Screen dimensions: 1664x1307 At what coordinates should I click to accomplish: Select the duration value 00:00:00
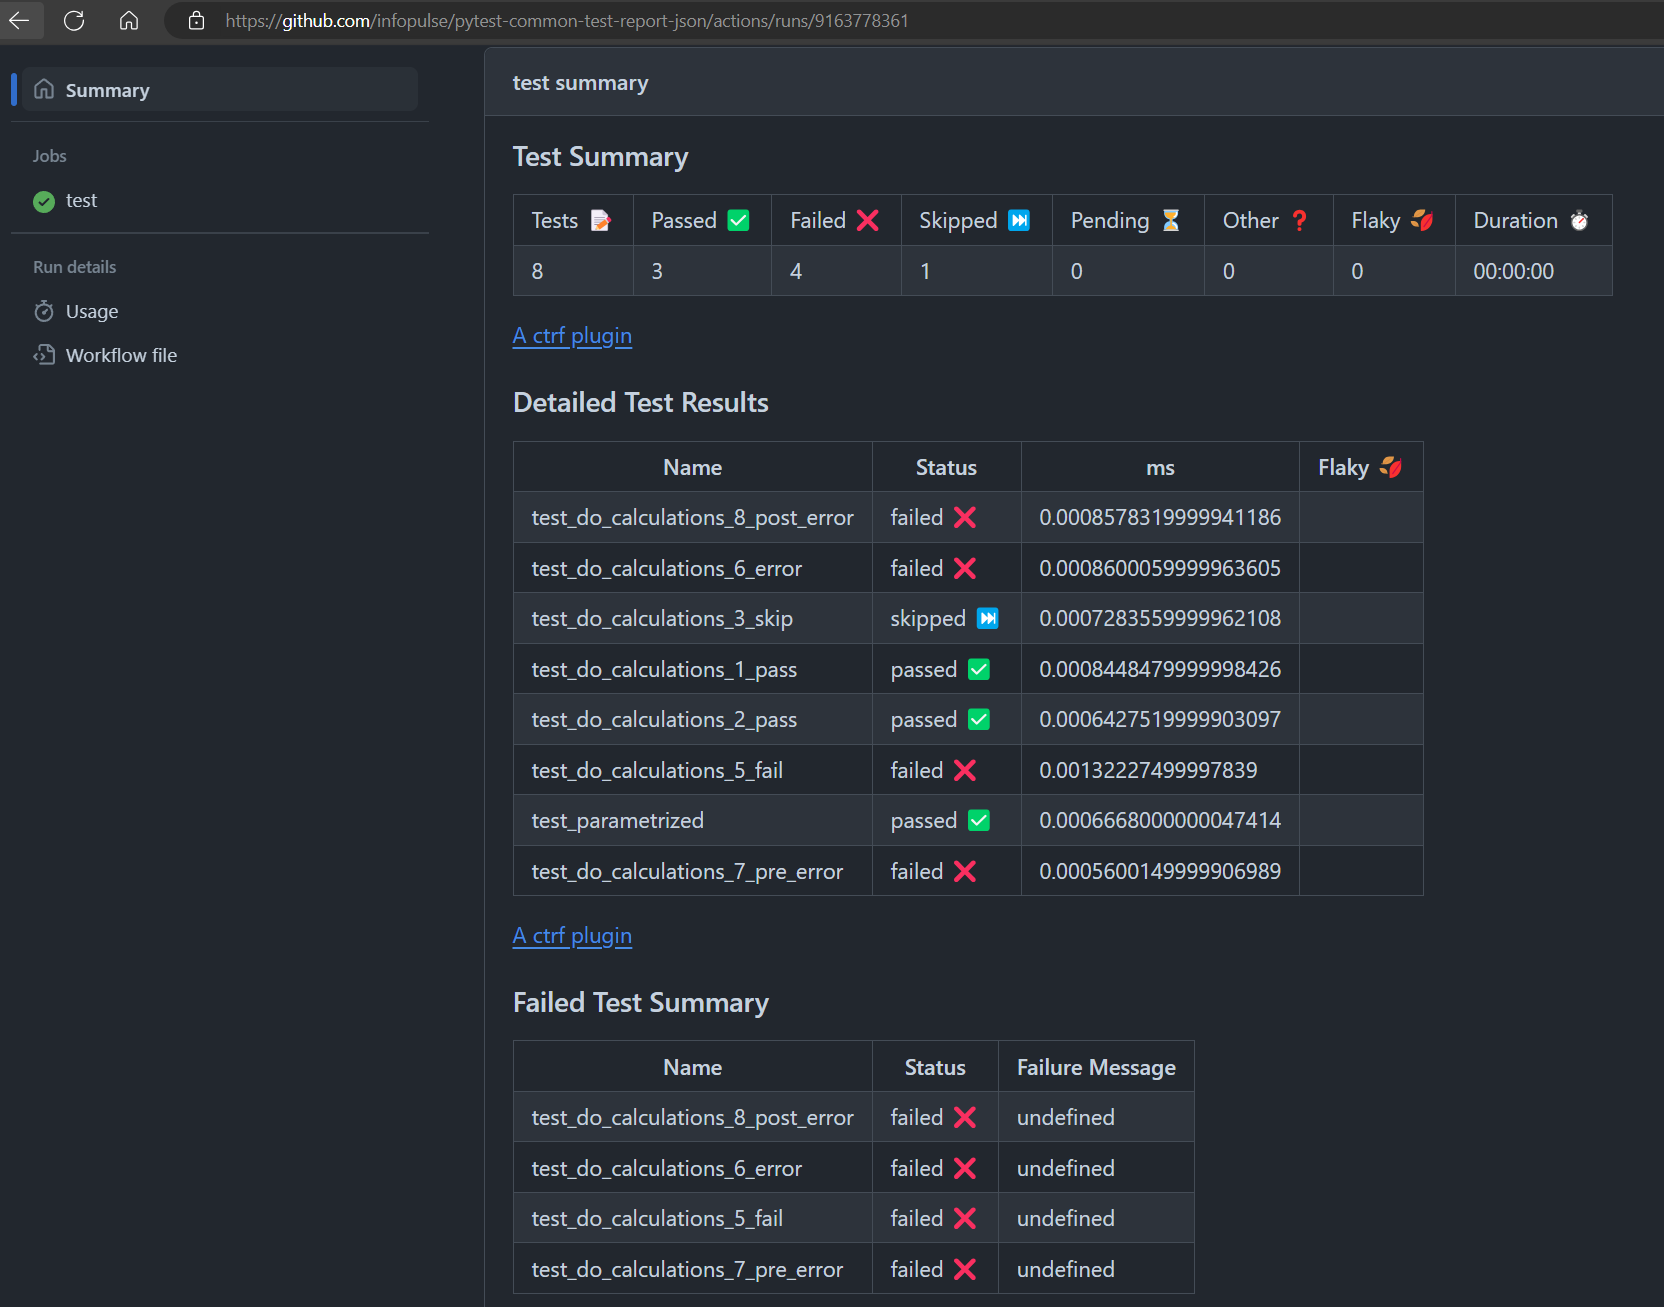tap(1513, 271)
